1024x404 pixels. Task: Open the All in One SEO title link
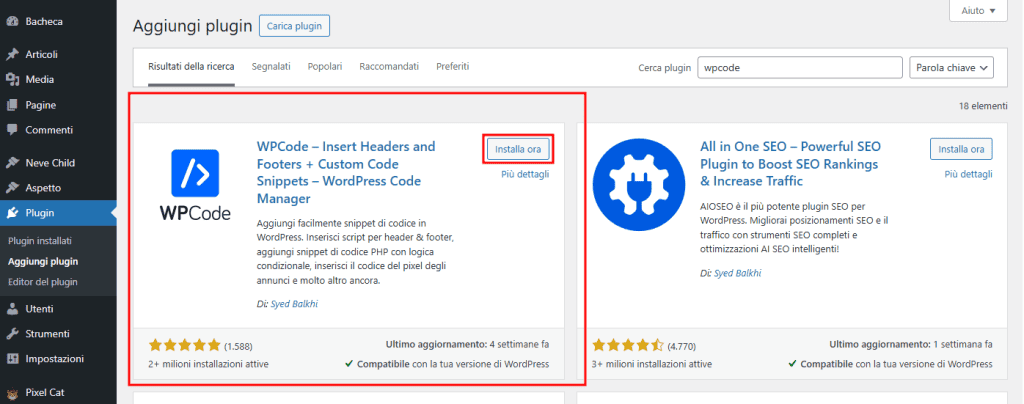point(791,164)
